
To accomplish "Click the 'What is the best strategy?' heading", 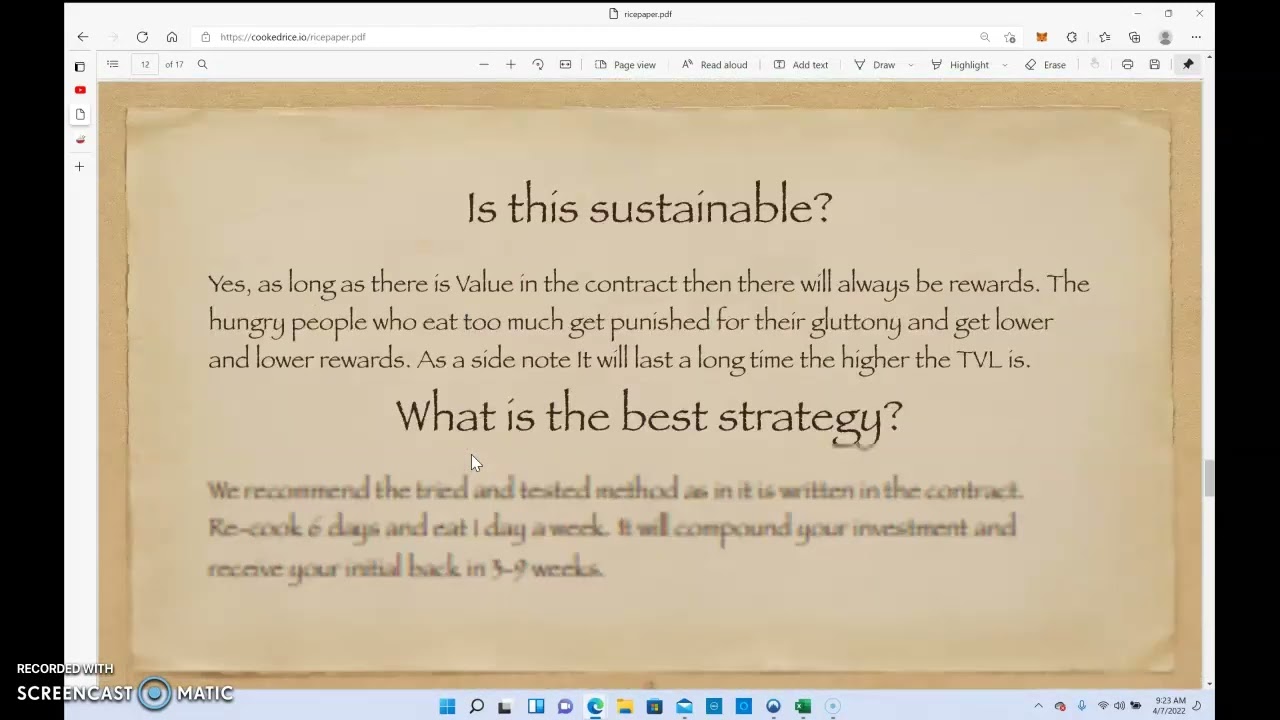I will point(649,415).
